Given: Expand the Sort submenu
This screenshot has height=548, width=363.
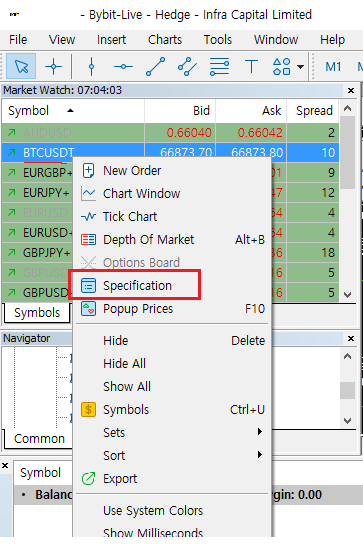Looking at the screenshot, I should (x=172, y=456).
